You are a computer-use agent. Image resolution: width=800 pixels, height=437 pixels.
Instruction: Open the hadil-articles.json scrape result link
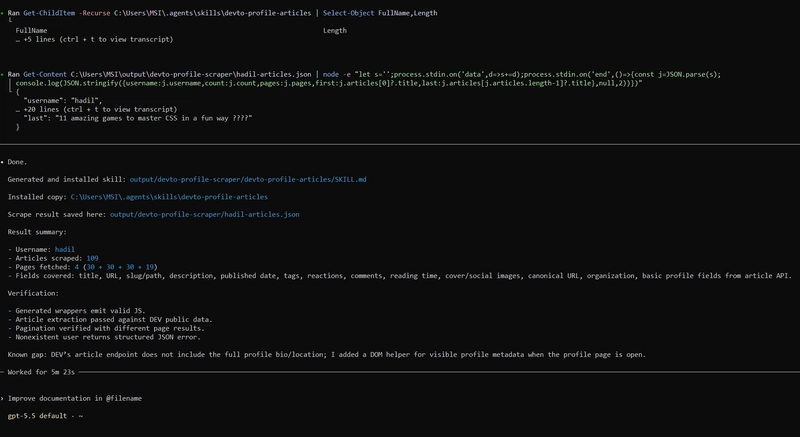tap(205, 215)
